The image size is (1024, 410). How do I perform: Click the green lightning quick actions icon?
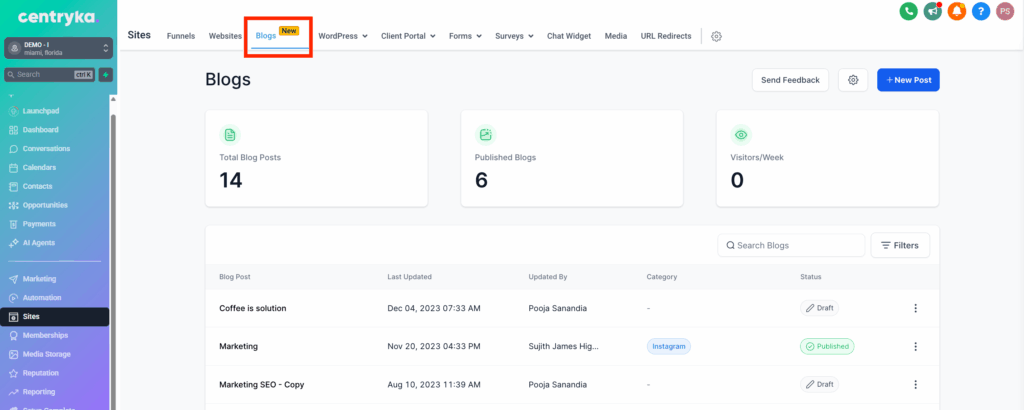pos(105,75)
